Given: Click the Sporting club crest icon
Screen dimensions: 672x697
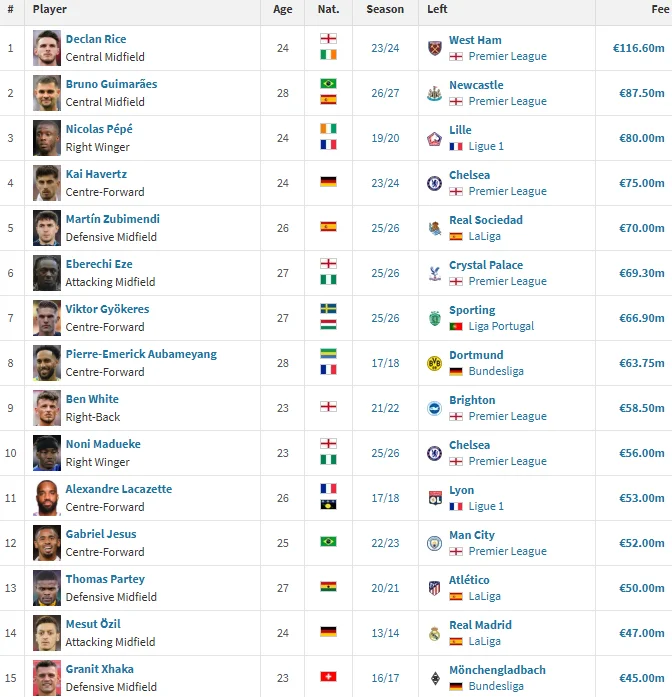Looking at the screenshot, I should click(x=434, y=318).
